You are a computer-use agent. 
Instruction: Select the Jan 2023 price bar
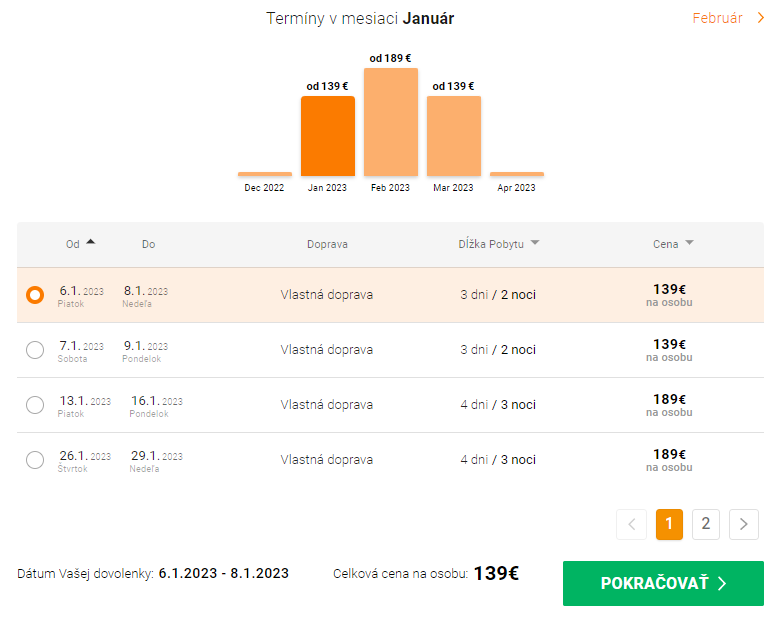[x=328, y=136]
